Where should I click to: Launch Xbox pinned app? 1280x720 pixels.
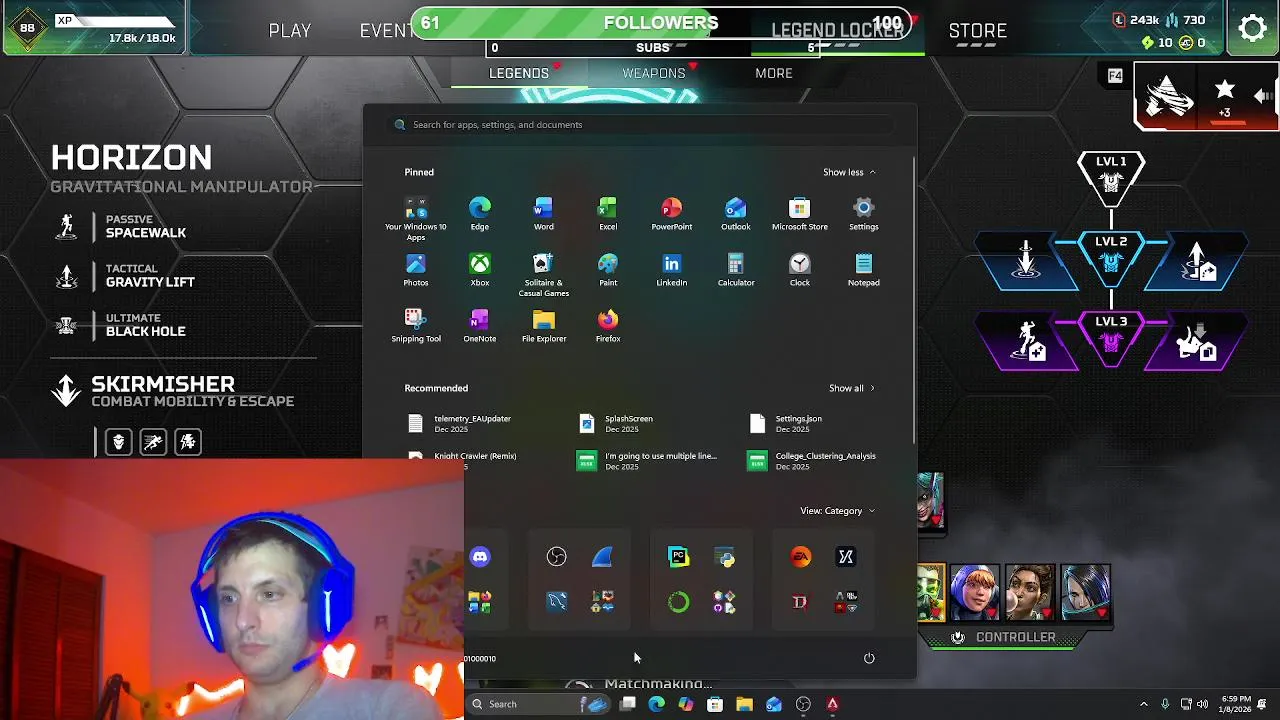click(480, 269)
